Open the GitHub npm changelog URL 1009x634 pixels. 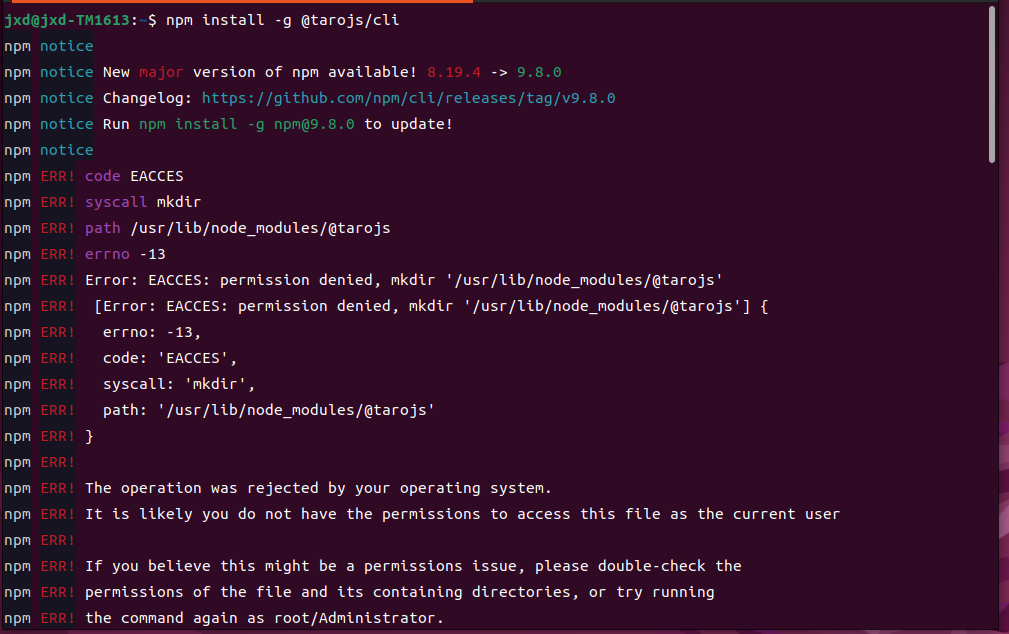409,98
